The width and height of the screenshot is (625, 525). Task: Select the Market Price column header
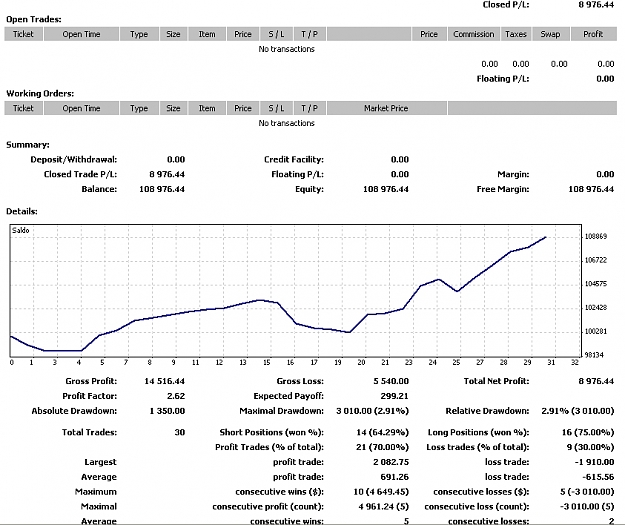pyautogui.click(x=386, y=108)
